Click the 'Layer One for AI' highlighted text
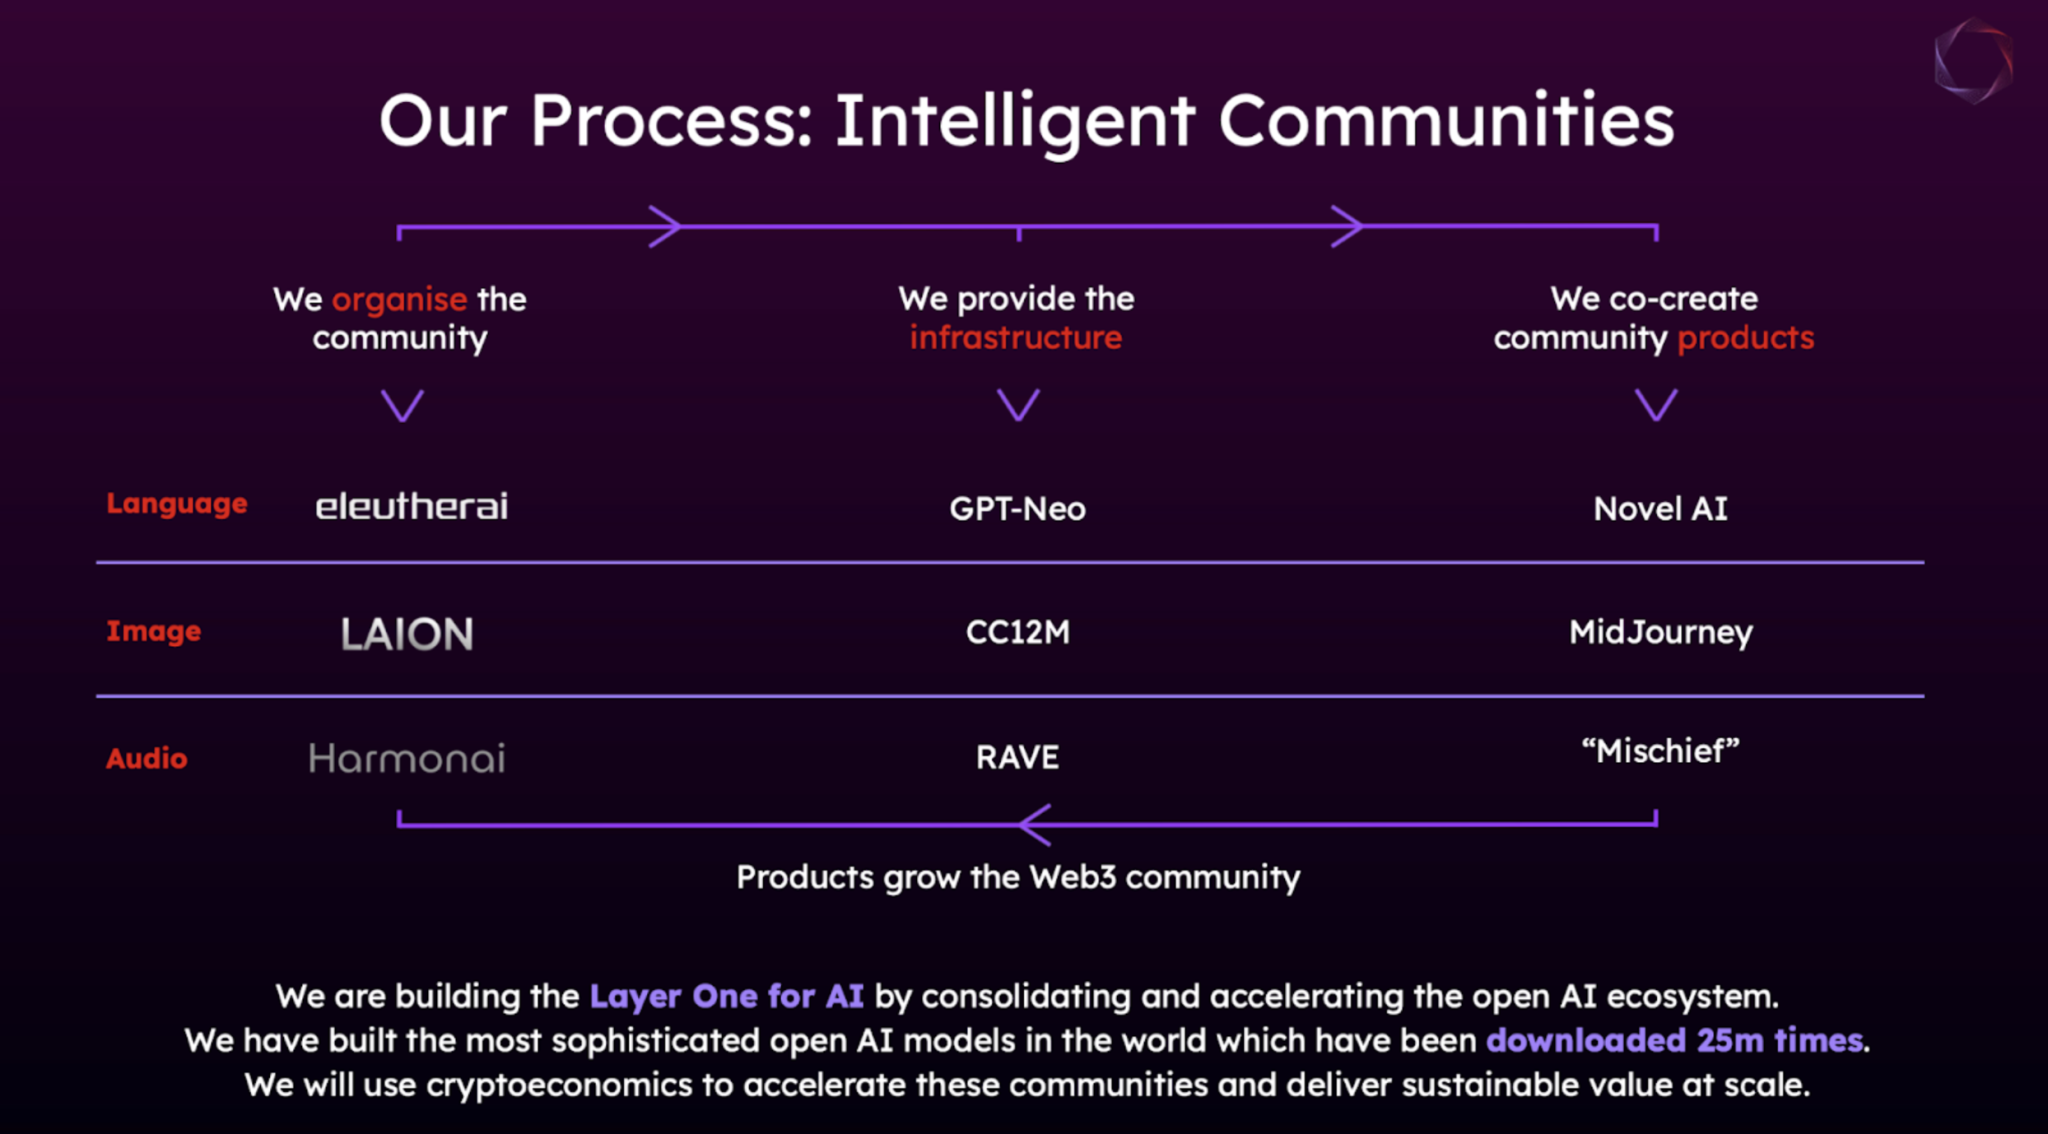 pyautogui.click(x=726, y=996)
